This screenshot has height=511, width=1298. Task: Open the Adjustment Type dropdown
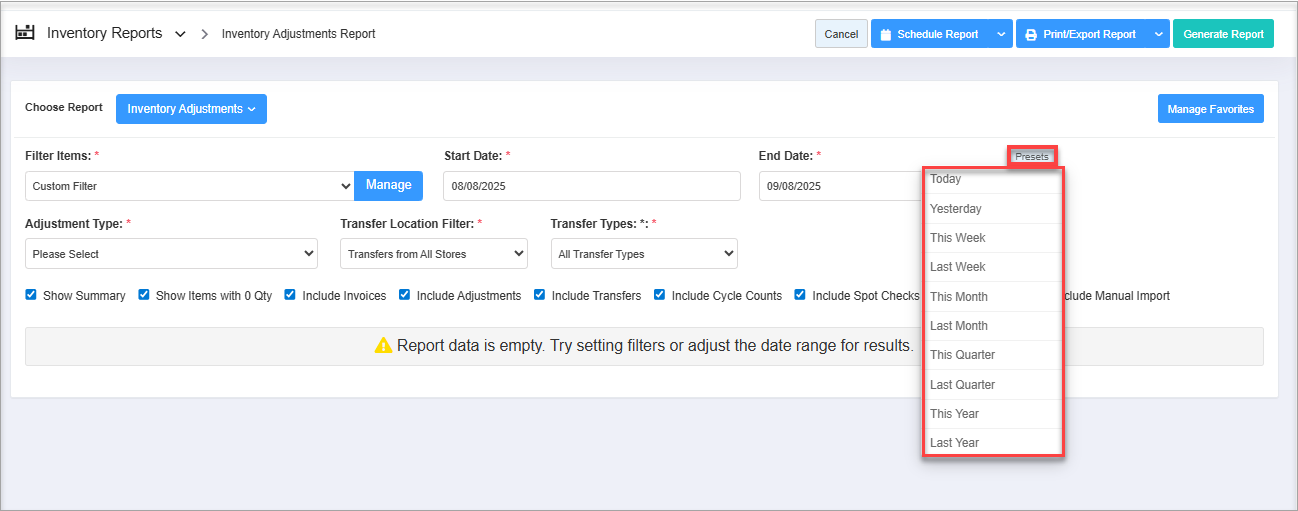(171, 254)
